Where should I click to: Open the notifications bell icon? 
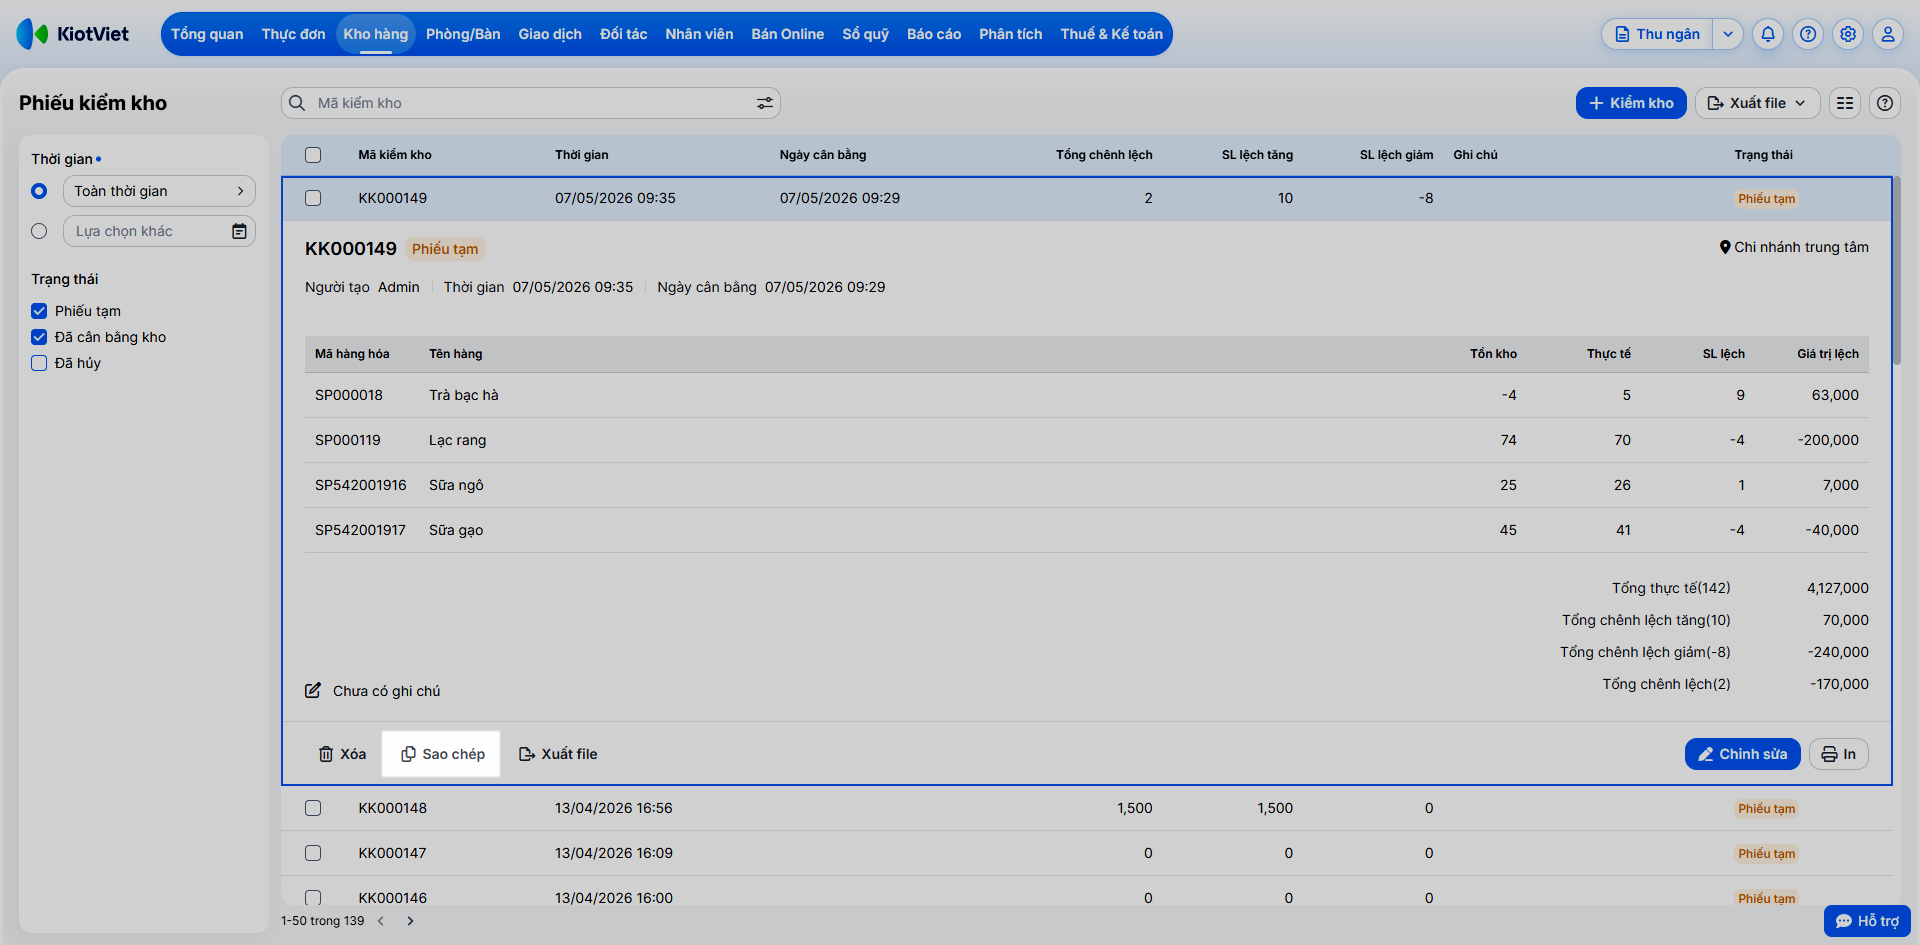pyautogui.click(x=1768, y=34)
